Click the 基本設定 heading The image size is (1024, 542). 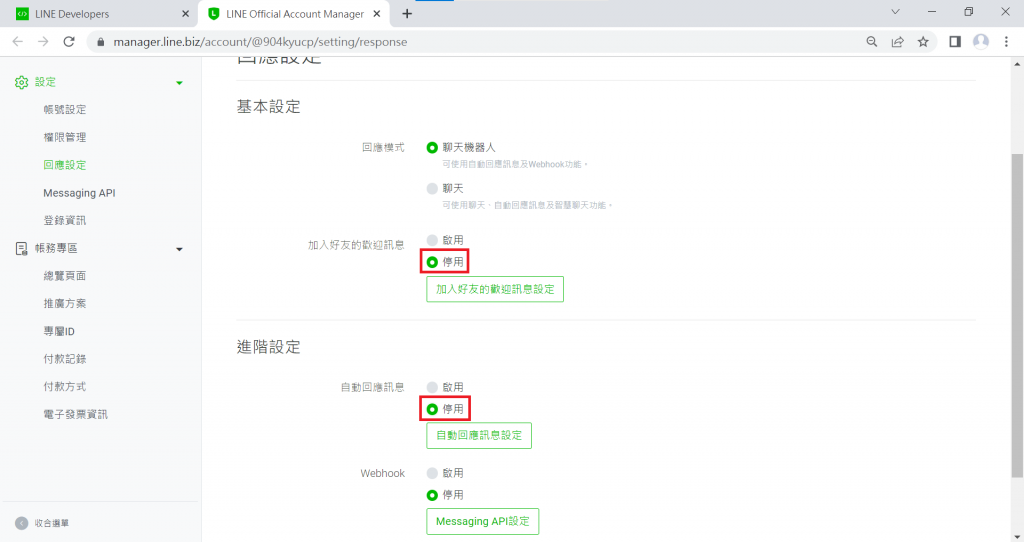pos(268,106)
